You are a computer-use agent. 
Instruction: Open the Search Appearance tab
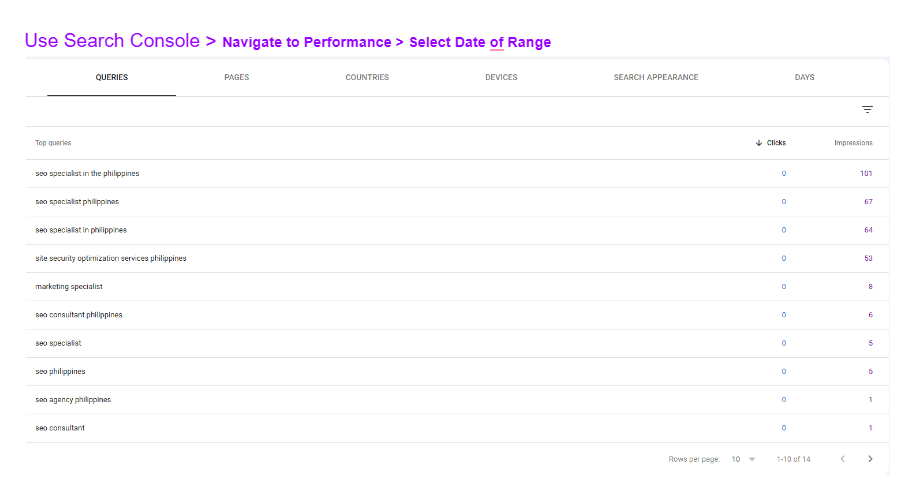[656, 77]
